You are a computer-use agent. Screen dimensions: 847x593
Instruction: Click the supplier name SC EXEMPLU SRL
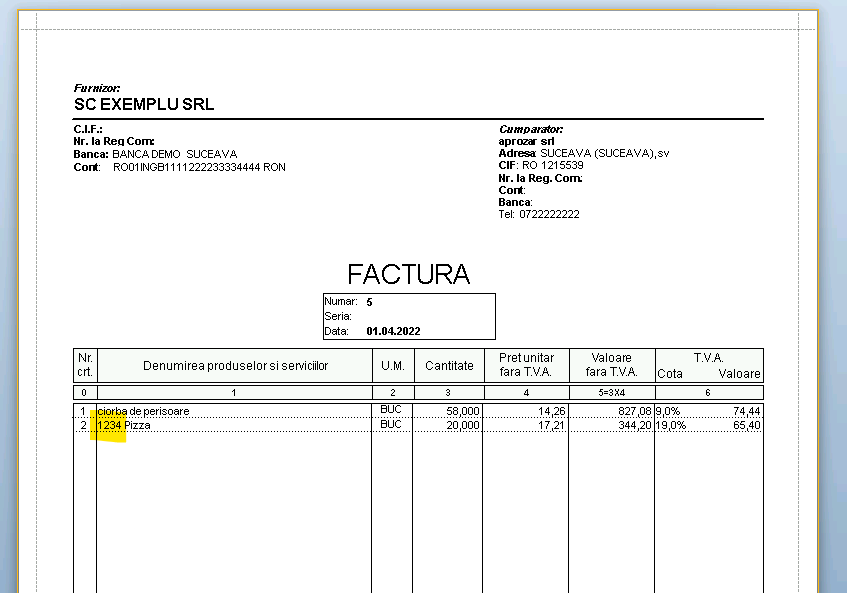(144, 104)
